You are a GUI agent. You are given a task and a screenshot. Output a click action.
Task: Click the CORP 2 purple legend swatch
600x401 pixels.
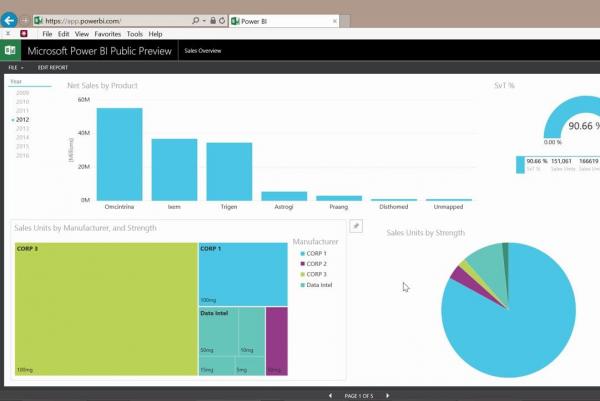tap(302, 264)
